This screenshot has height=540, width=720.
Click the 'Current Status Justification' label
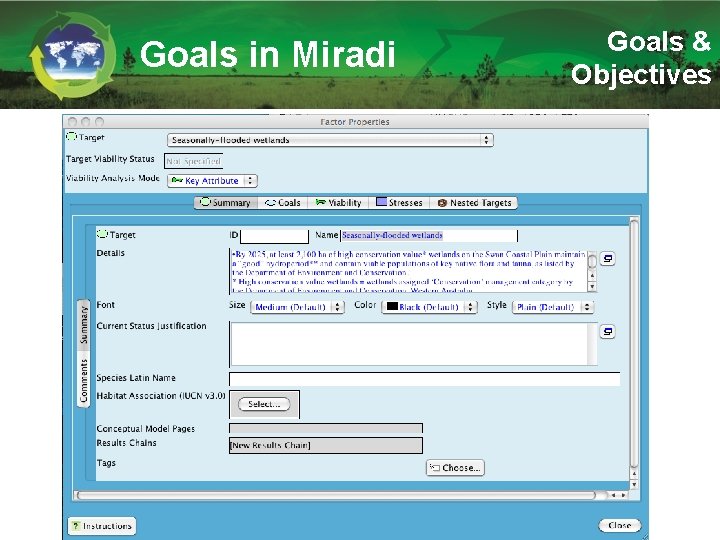coord(151,326)
